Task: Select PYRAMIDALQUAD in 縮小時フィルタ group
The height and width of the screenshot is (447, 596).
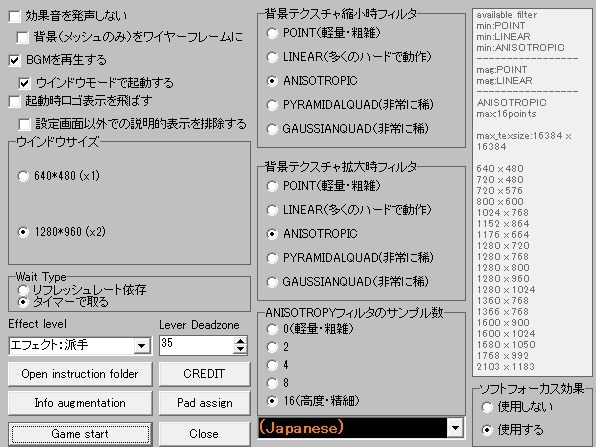Action: (272, 105)
